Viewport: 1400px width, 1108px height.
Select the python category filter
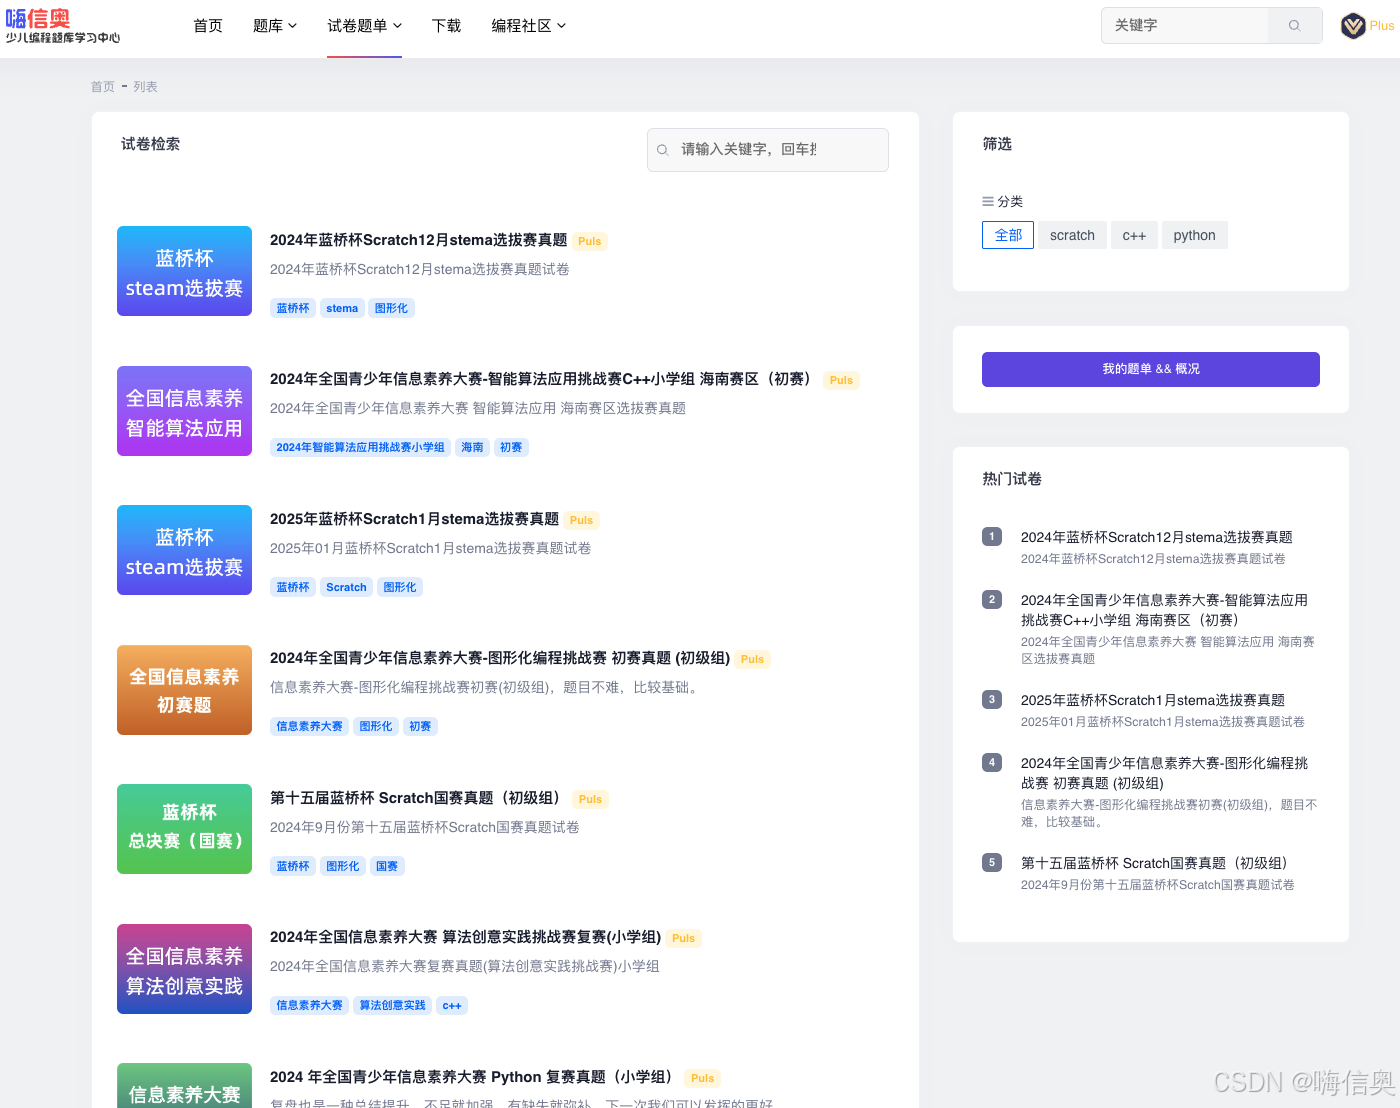click(1194, 235)
